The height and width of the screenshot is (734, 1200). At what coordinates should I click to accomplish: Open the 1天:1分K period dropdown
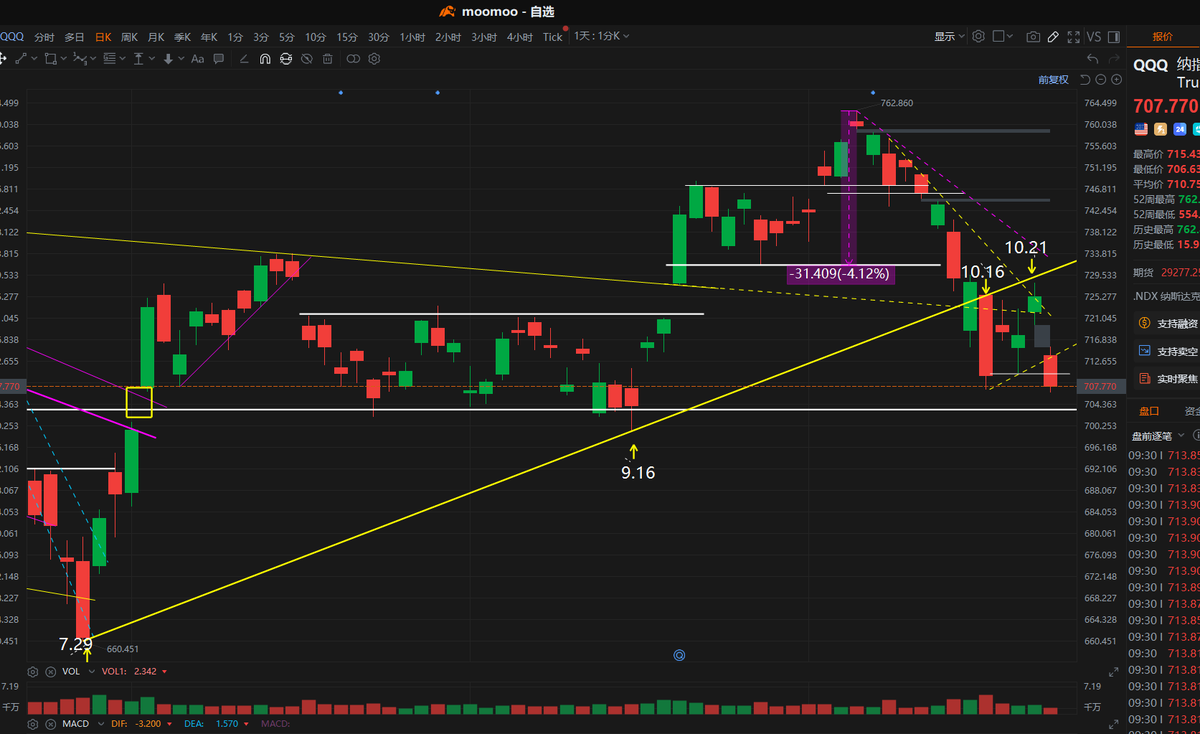(x=601, y=36)
